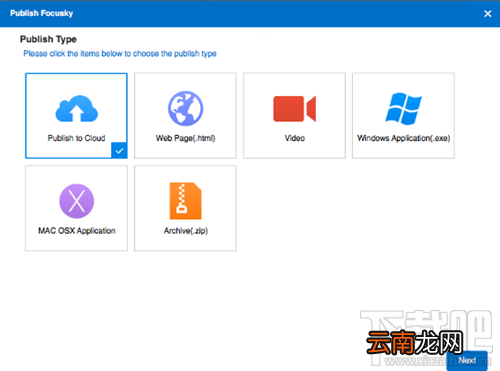Click the Next button
The image size is (500, 371).
tap(467, 360)
